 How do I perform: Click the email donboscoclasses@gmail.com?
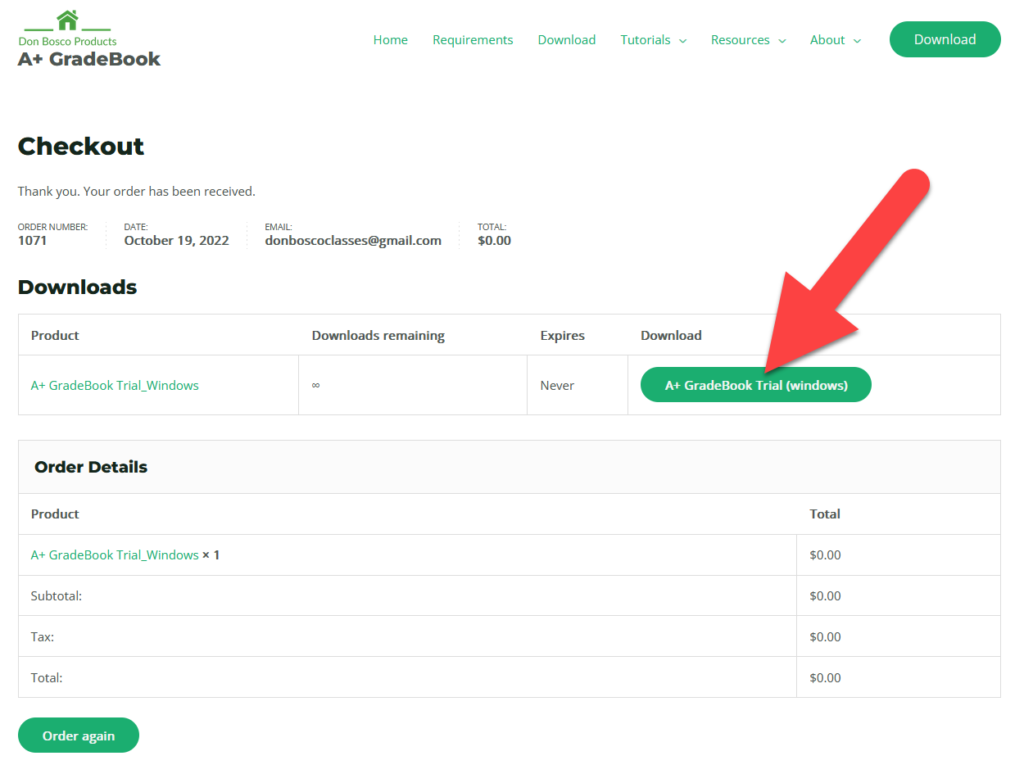tap(353, 240)
